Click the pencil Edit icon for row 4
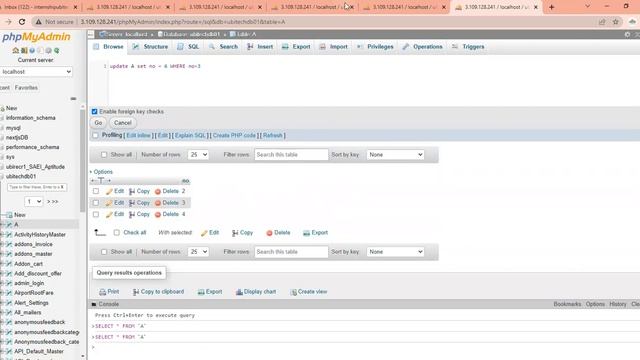The image size is (640, 360). [109, 214]
